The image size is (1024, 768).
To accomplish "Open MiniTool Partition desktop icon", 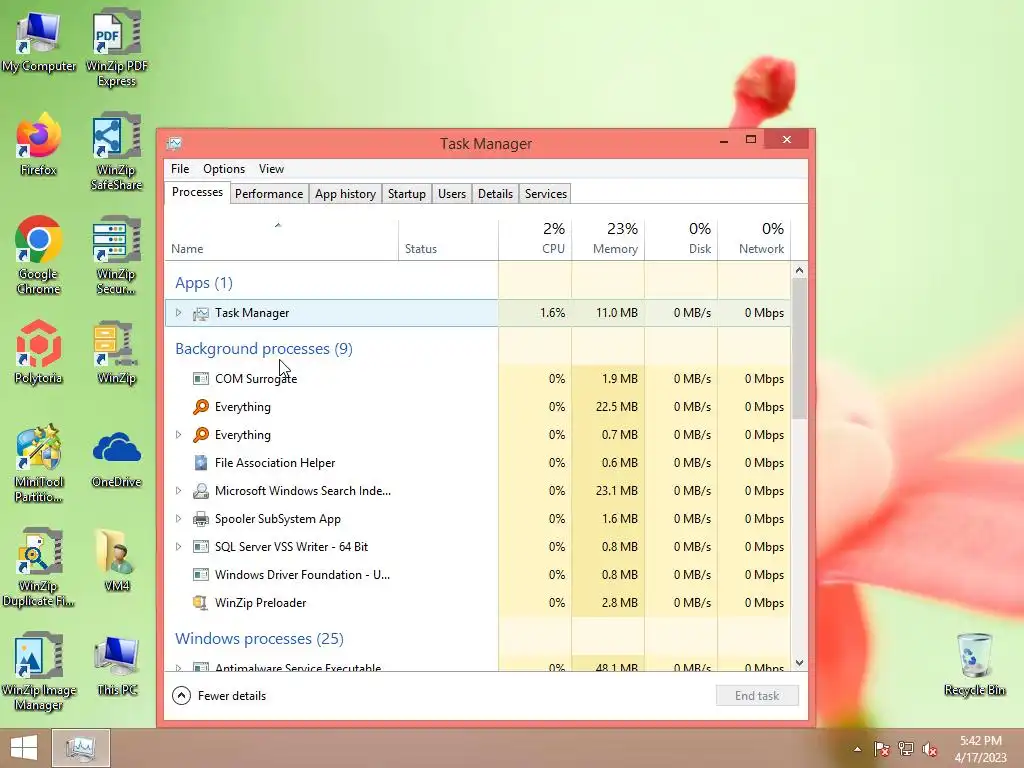I will tap(39, 463).
